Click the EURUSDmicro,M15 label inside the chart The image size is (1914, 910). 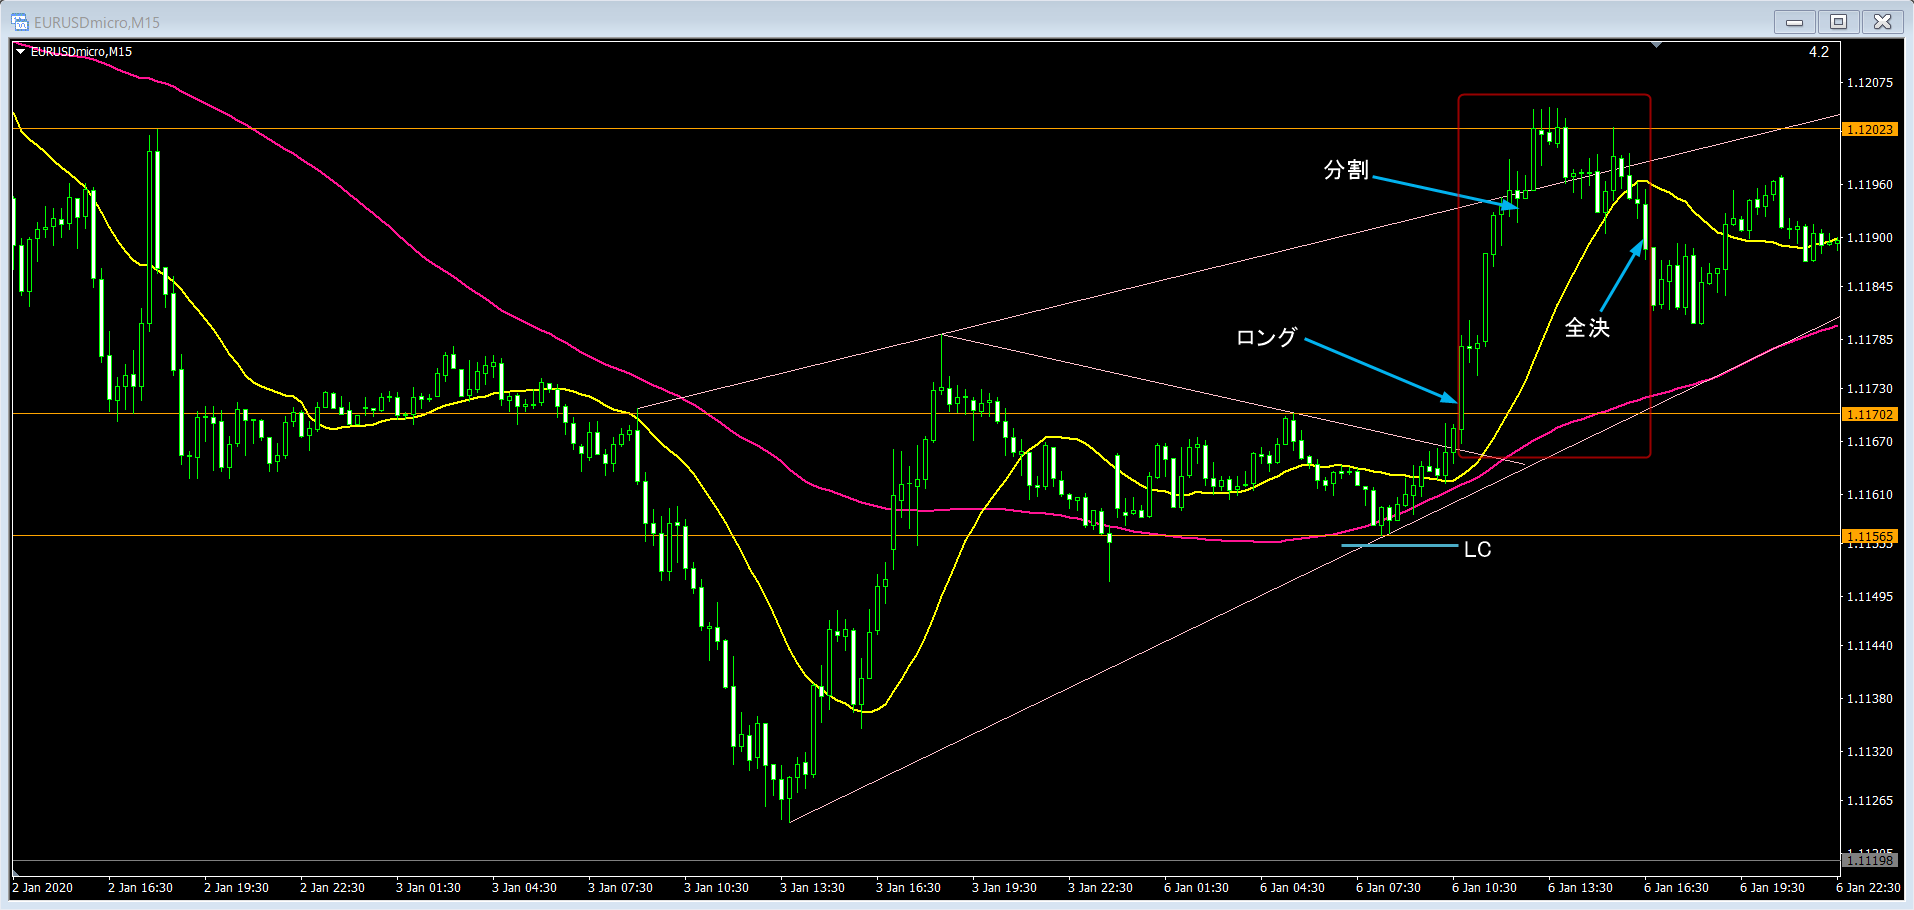click(81, 51)
